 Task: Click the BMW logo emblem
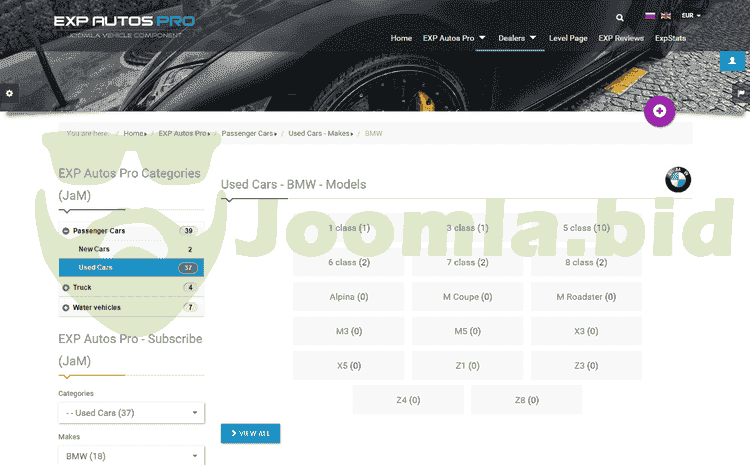click(678, 179)
